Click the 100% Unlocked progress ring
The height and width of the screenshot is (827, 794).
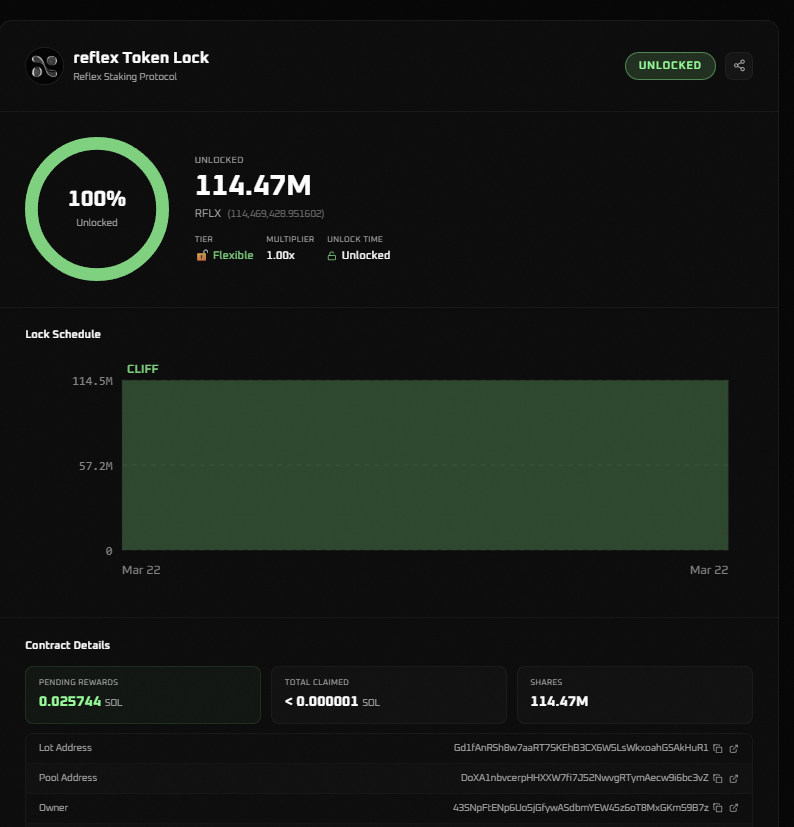click(x=97, y=209)
